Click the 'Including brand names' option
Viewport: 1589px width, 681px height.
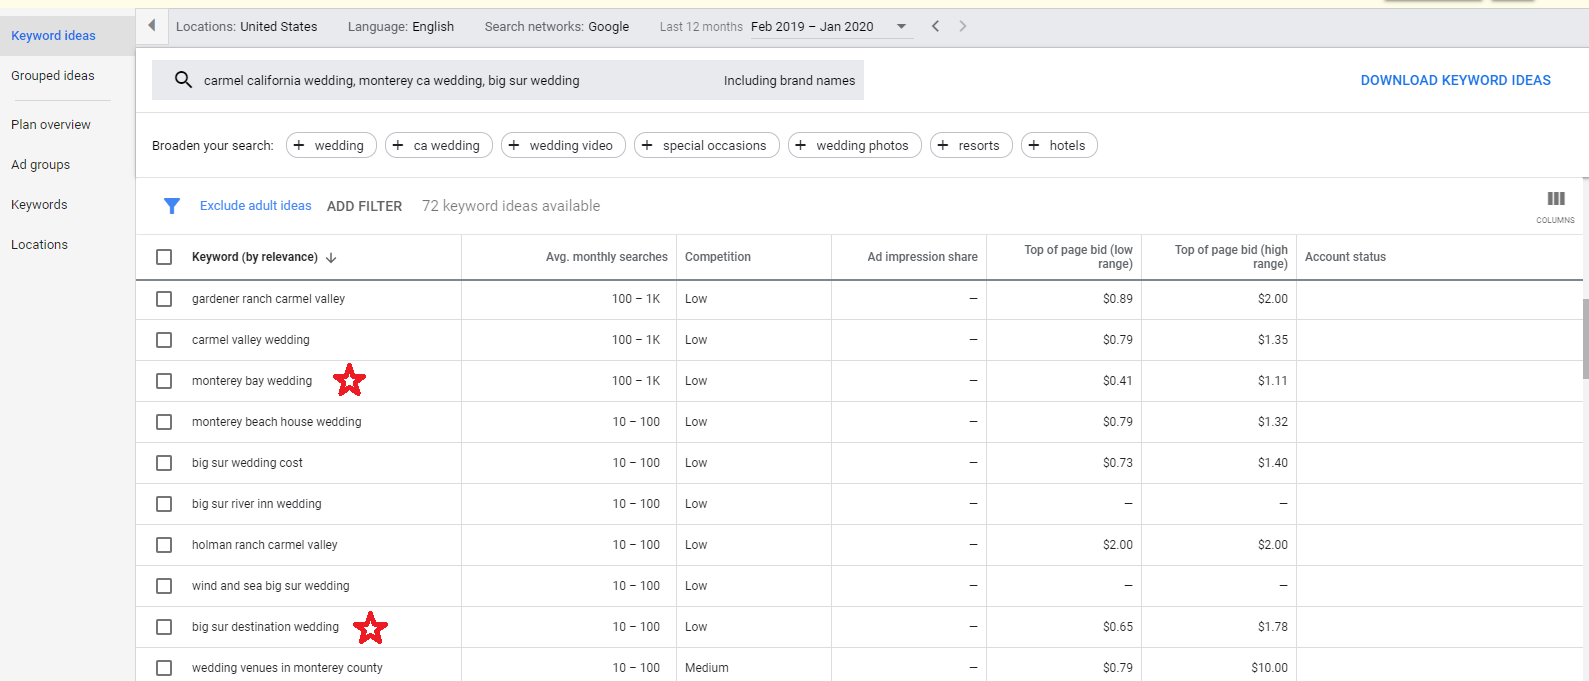point(790,80)
